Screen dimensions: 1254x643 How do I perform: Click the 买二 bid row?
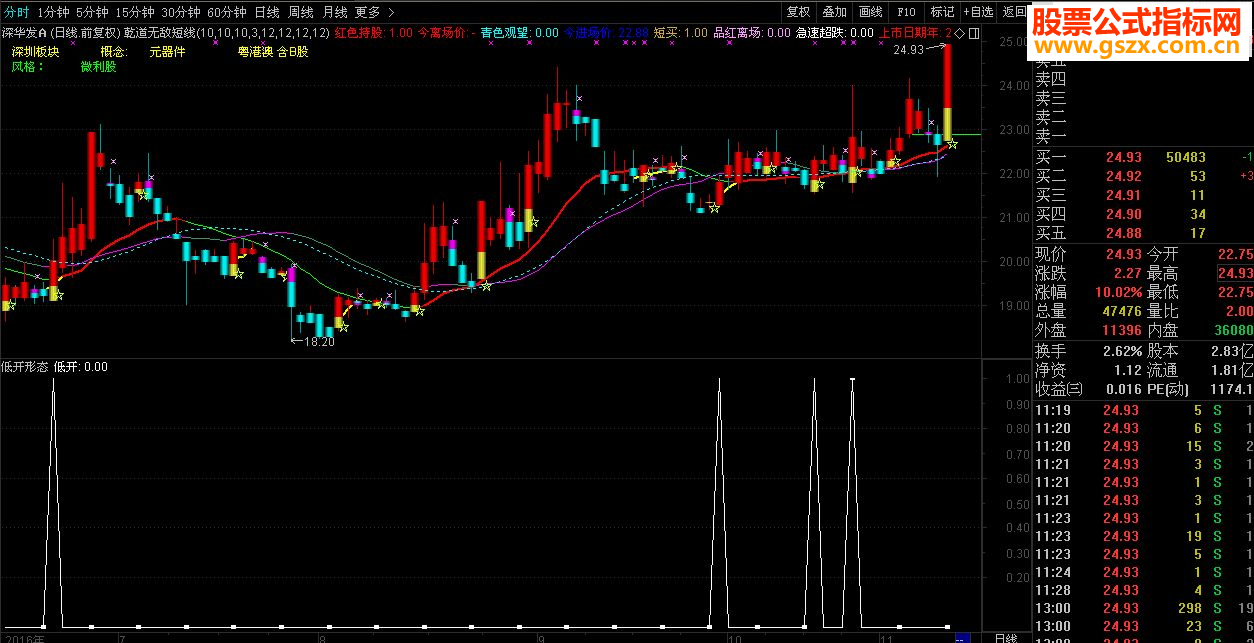click(1143, 176)
